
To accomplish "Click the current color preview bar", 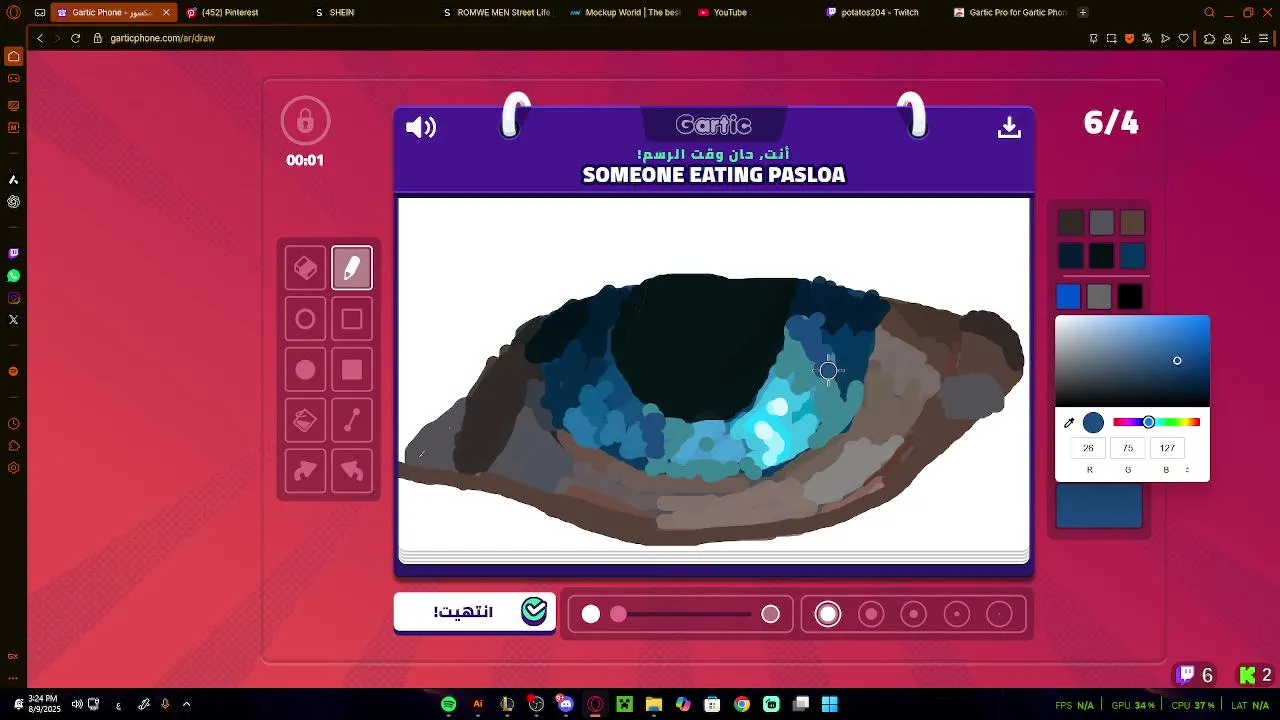I will [1099, 507].
